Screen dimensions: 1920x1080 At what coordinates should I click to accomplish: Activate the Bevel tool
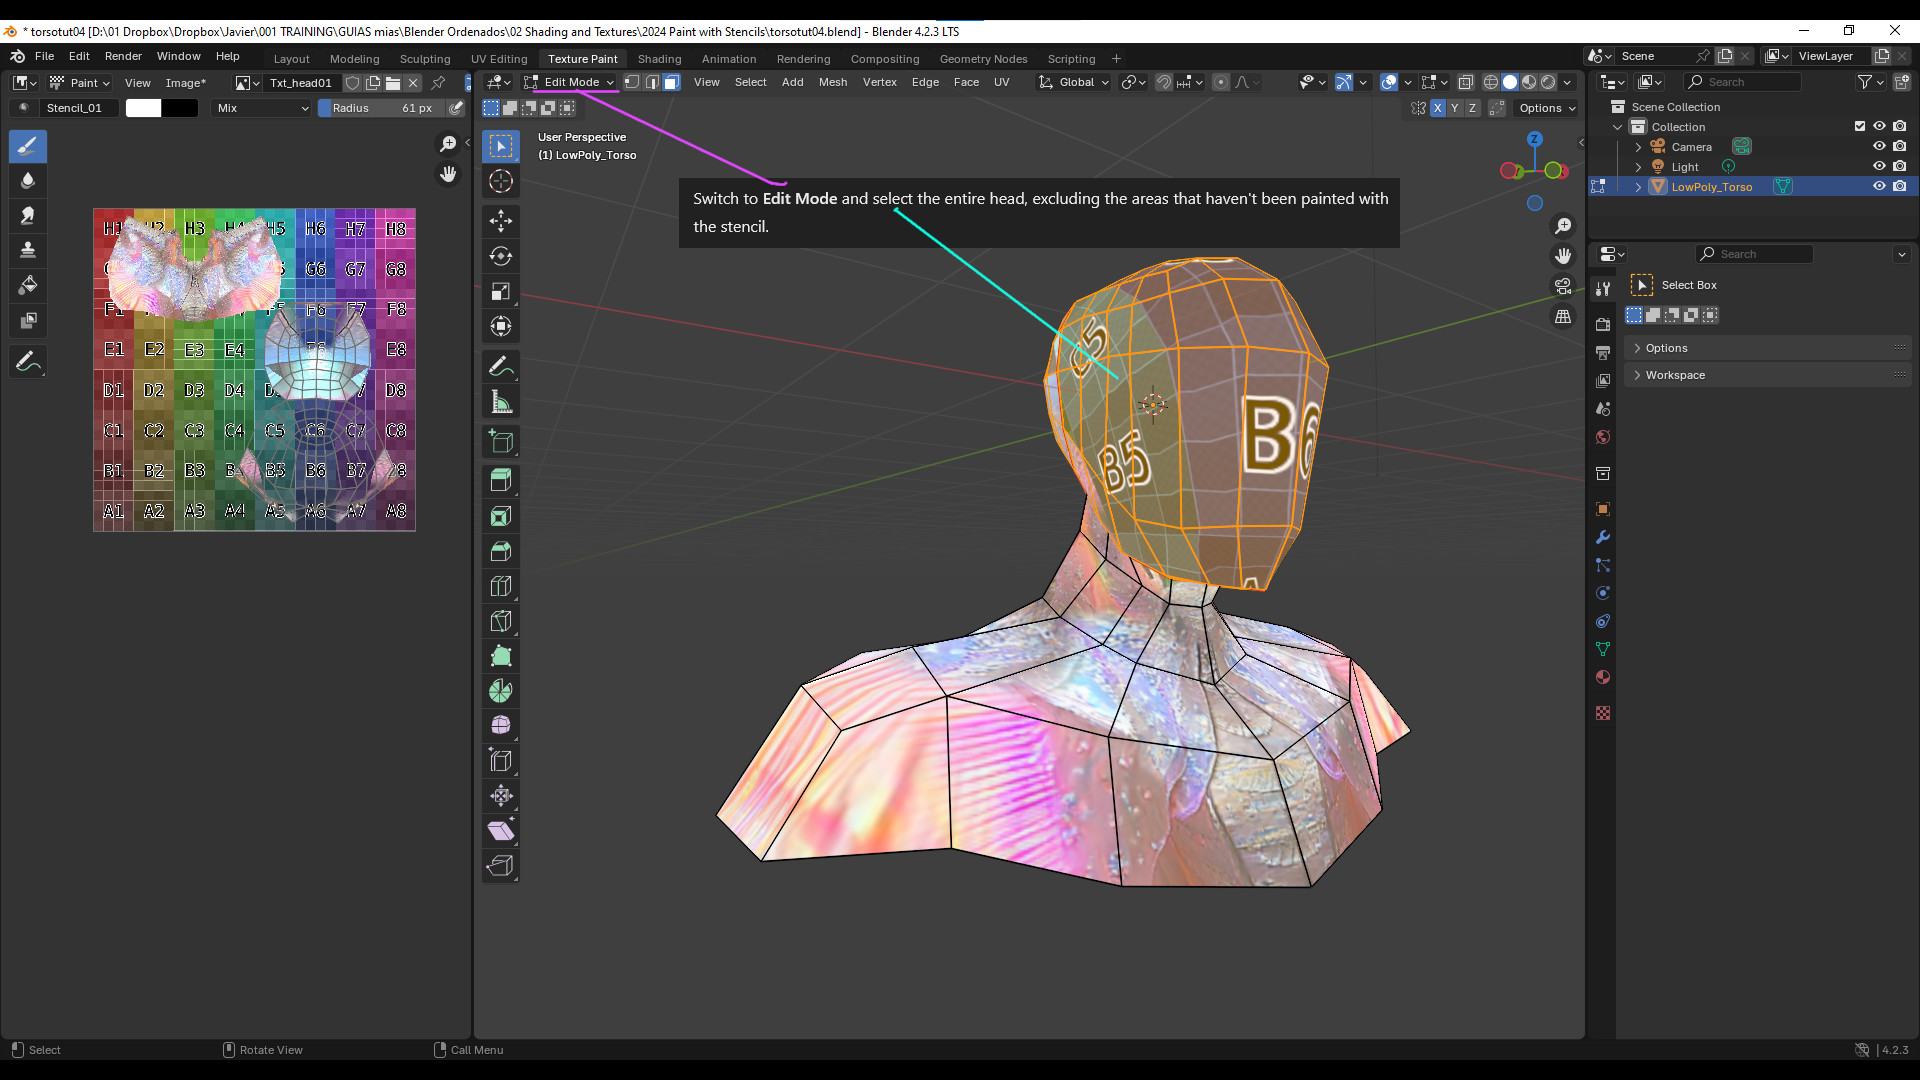[501, 551]
